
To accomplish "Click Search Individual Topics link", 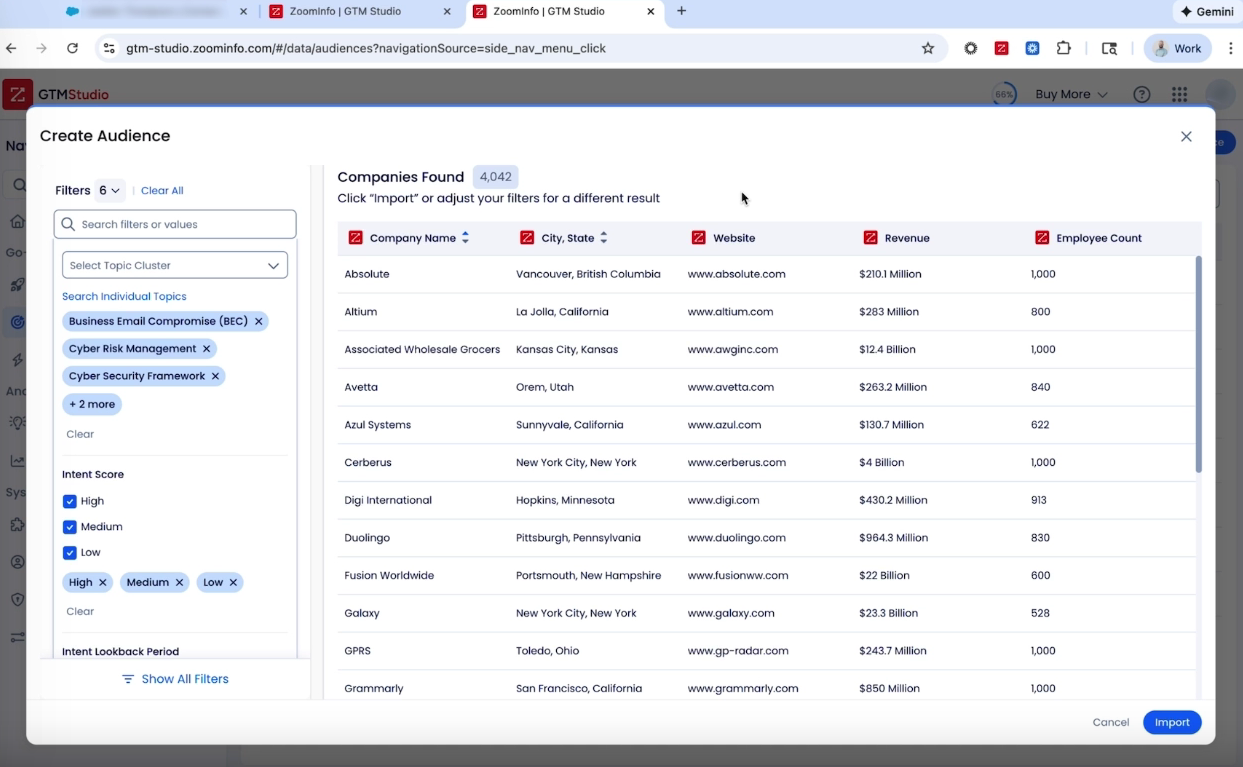I will (124, 297).
